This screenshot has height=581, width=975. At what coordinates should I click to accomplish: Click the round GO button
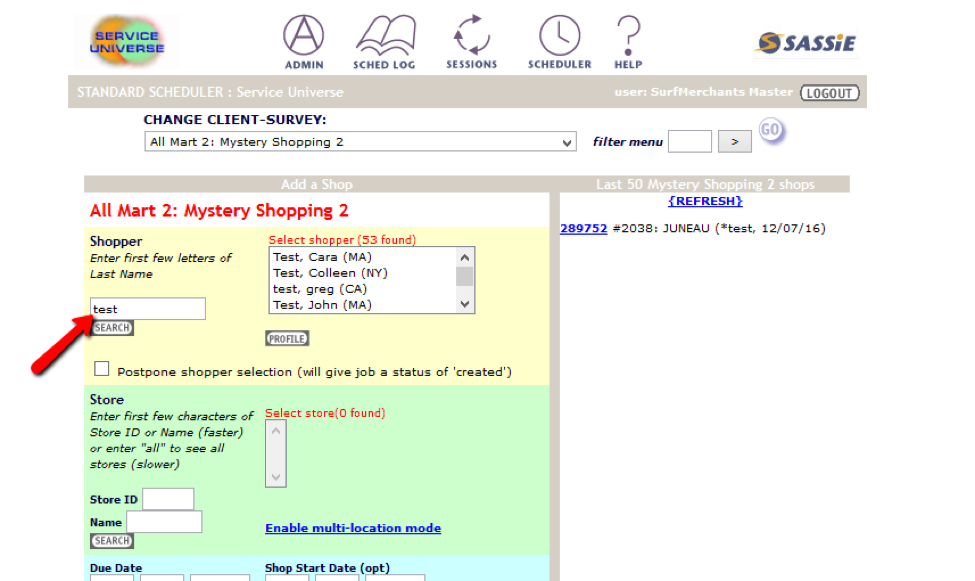click(x=770, y=131)
